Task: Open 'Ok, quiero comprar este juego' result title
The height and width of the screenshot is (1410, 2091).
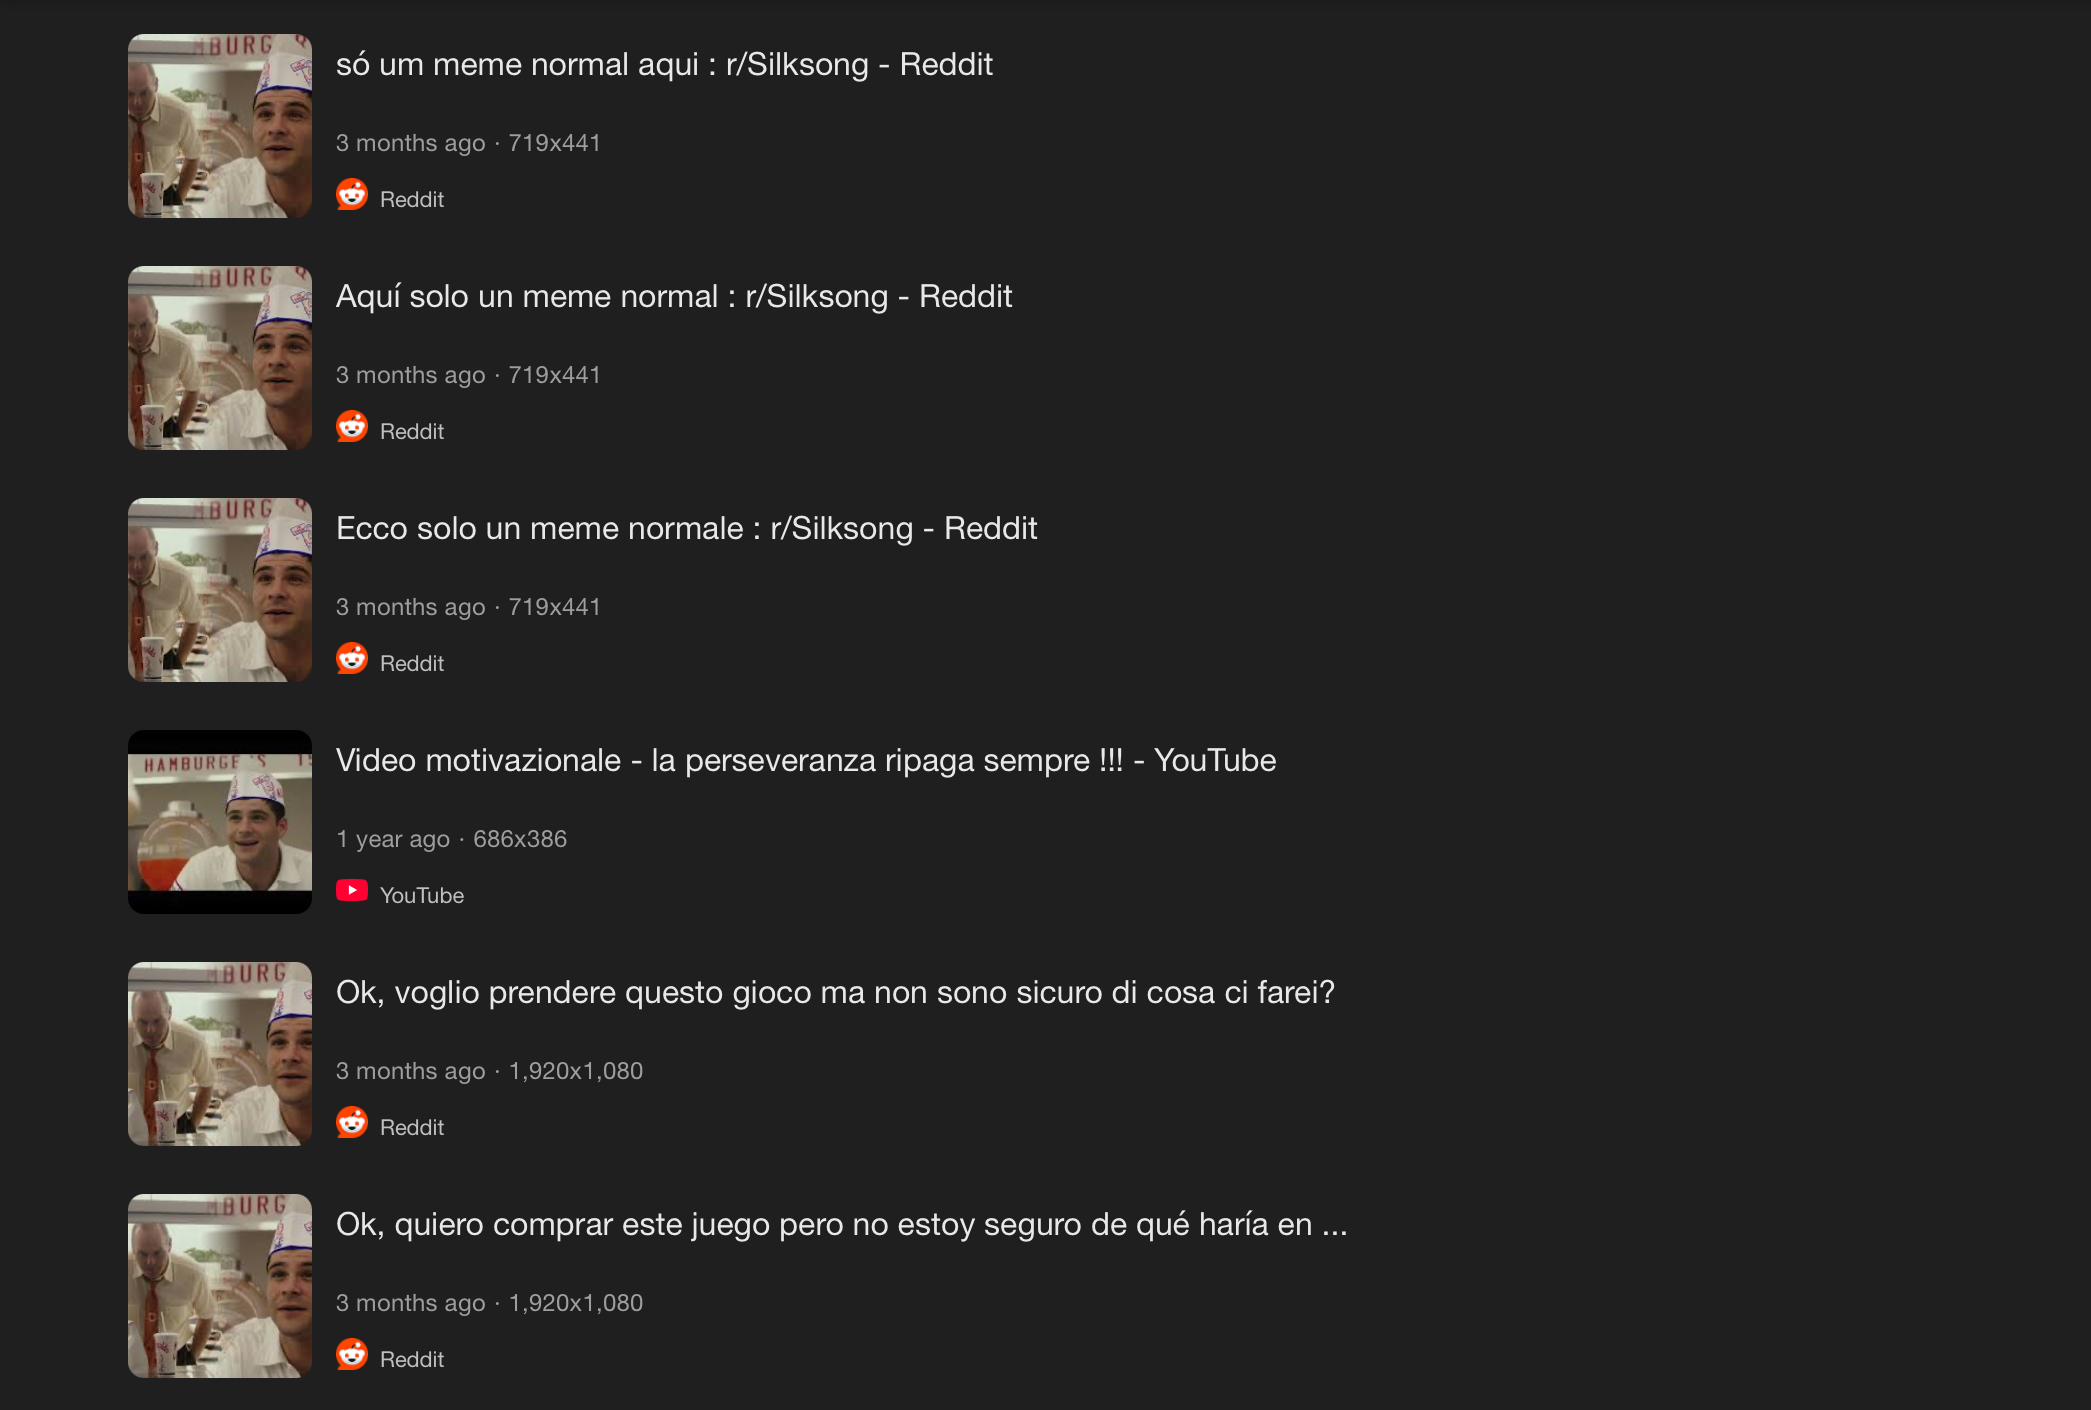Action: click(x=842, y=1224)
